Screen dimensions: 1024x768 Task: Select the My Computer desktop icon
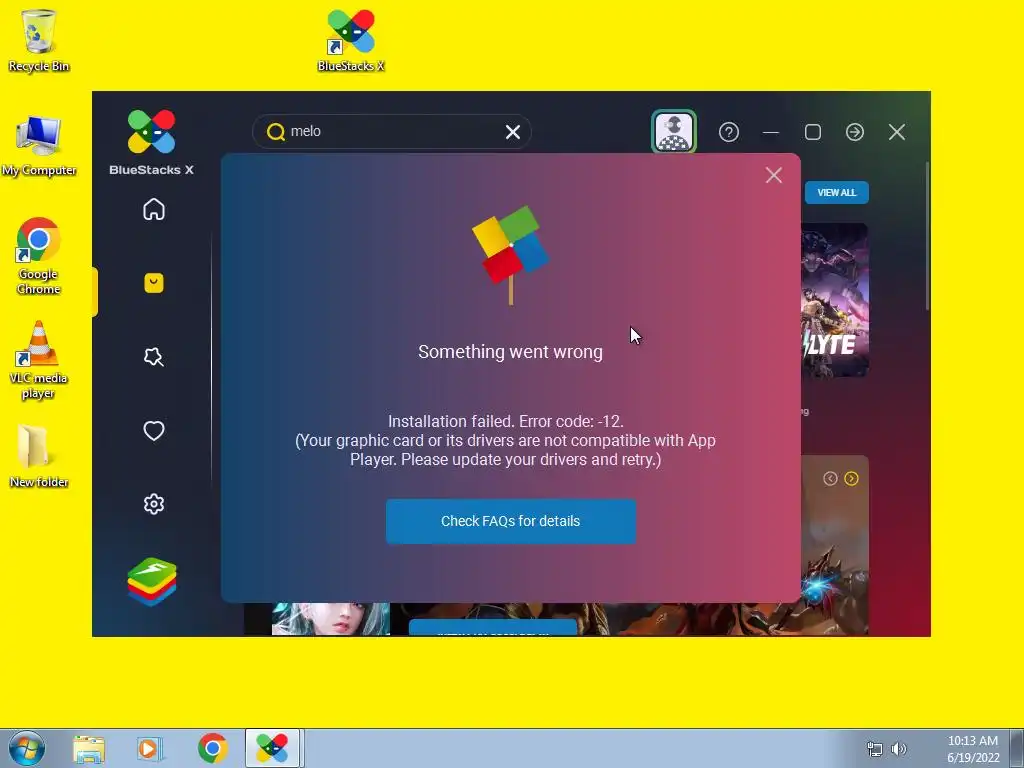[39, 146]
